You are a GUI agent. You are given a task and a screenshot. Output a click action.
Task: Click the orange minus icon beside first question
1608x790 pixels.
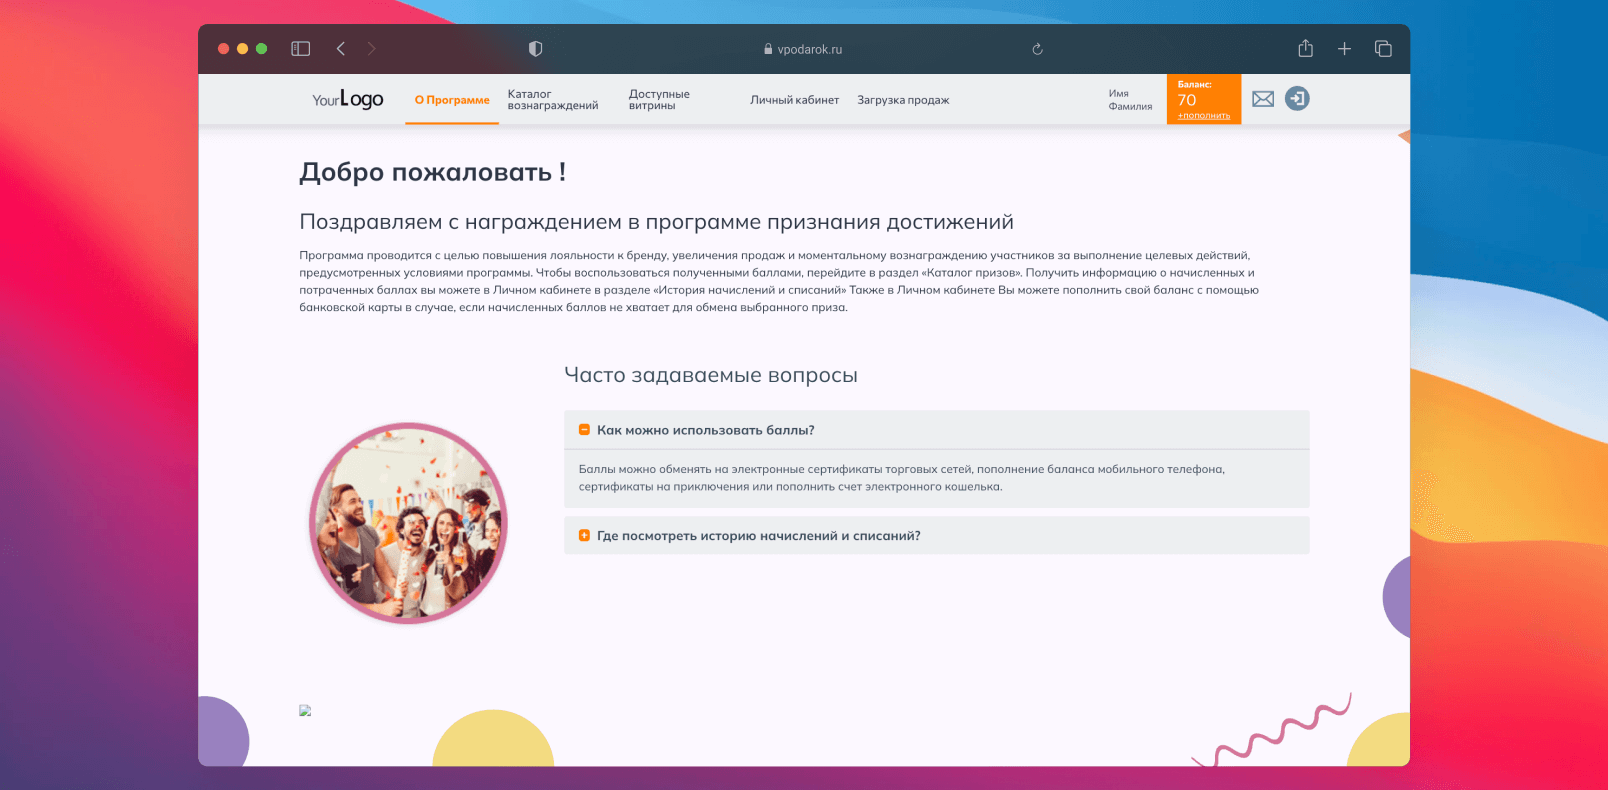point(584,430)
